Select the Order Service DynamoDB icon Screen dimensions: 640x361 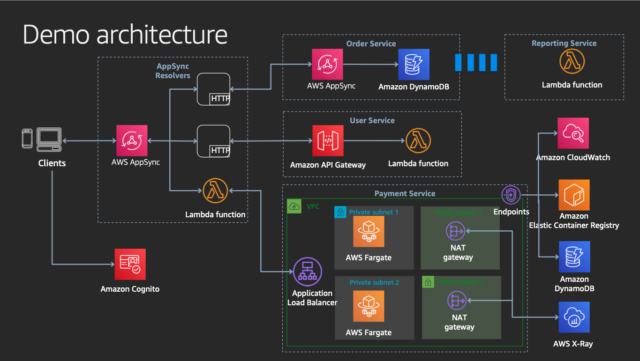click(413, 64)
